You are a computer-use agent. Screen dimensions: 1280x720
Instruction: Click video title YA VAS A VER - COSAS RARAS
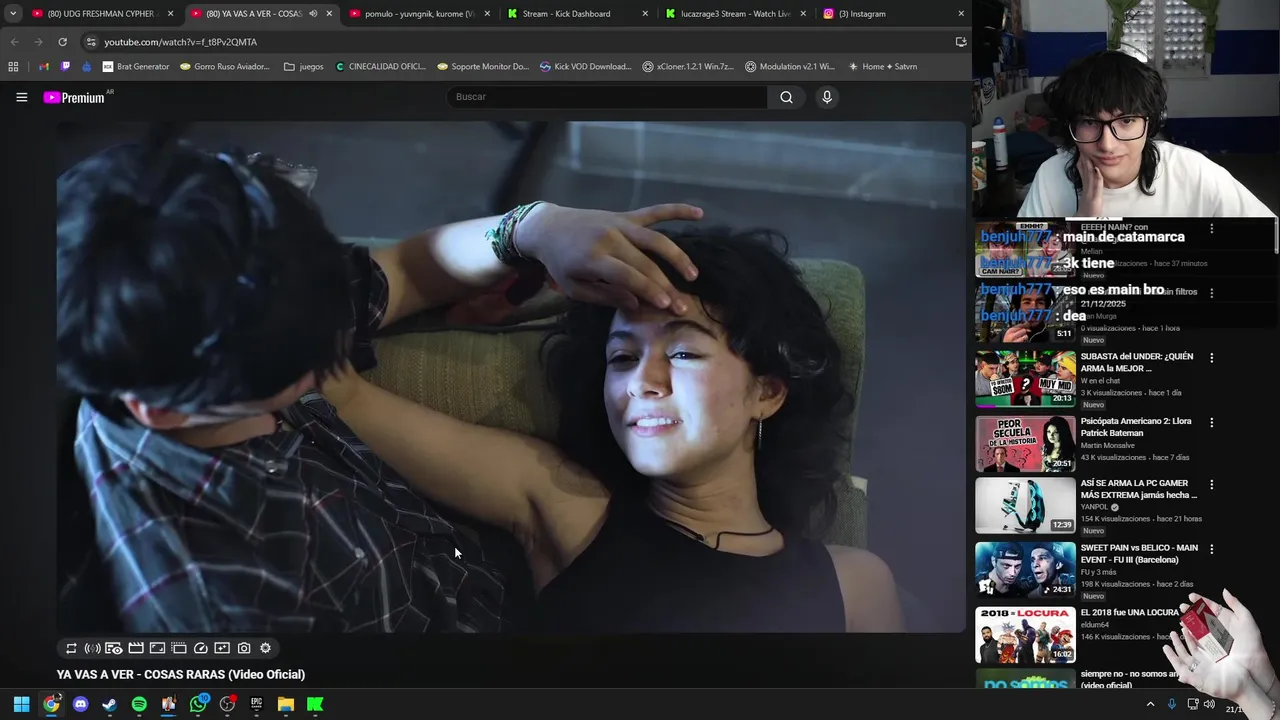tap(181, 675)
